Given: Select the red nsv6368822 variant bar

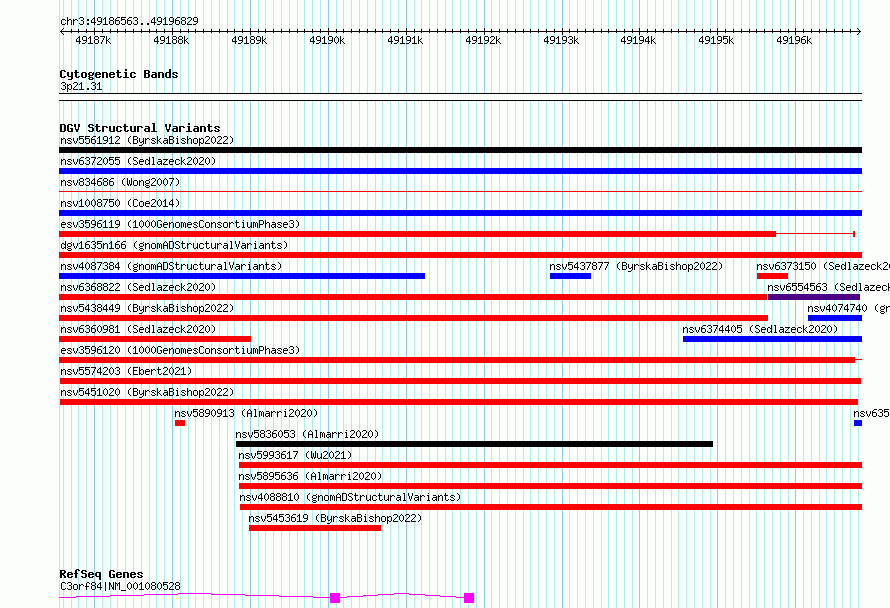Looking at the screenshot, I should (413, 297).
